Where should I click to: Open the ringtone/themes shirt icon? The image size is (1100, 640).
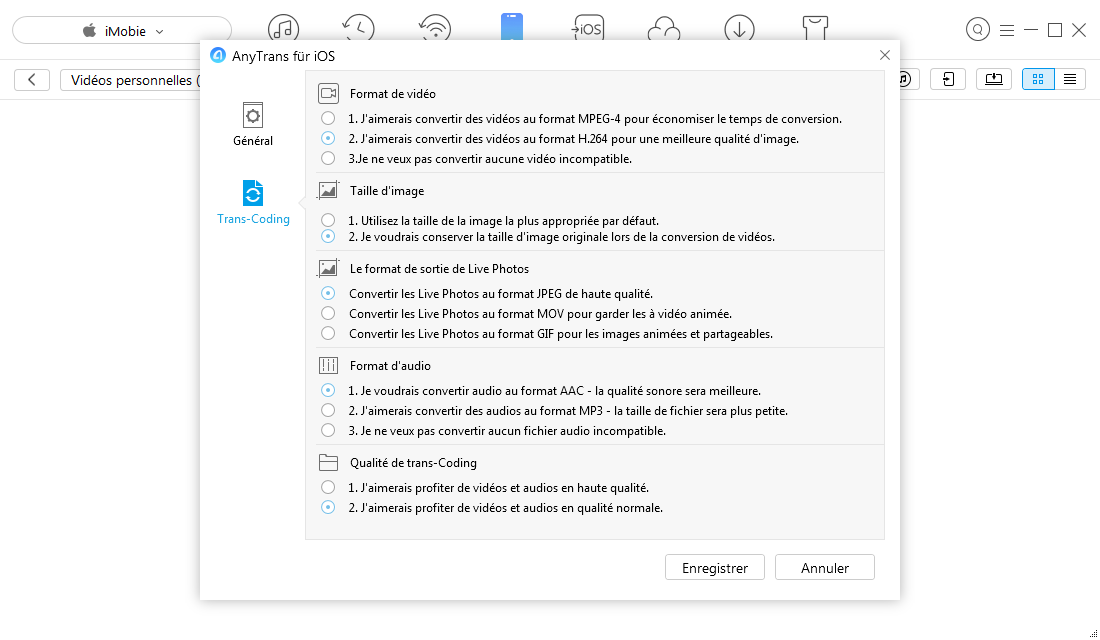pos(815,29)
